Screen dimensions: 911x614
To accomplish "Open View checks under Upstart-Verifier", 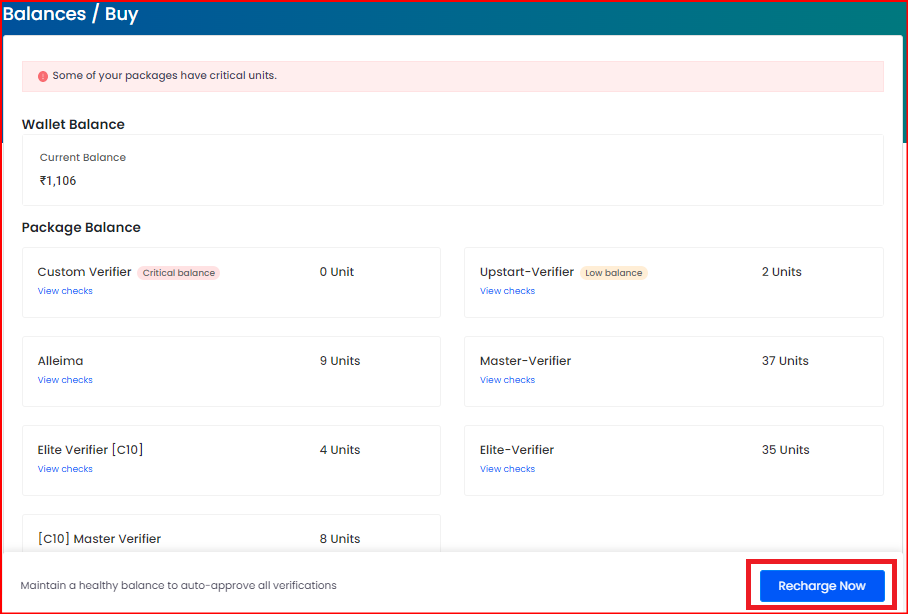I will point(507,291).
